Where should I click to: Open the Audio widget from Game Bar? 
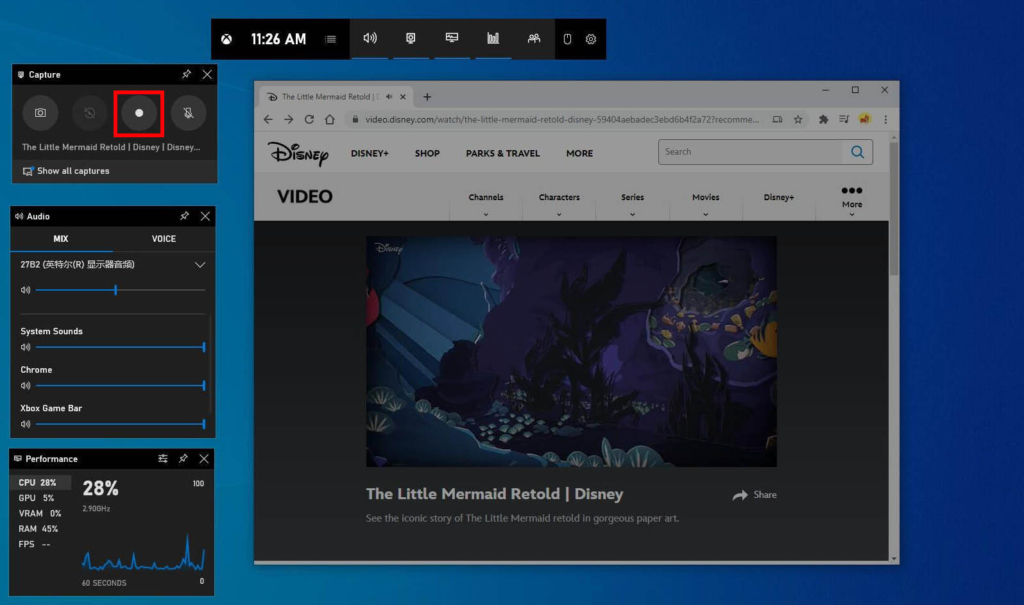pos(370,39)
